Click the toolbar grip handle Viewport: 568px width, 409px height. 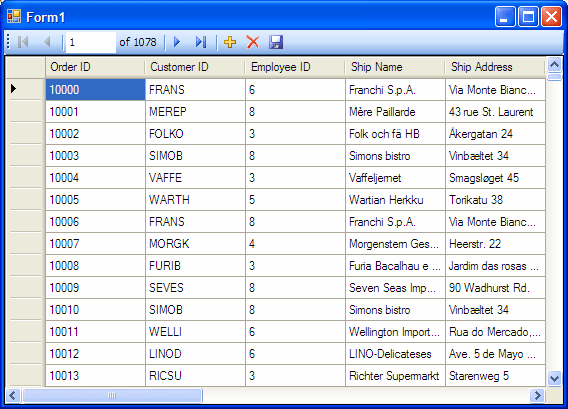[8, 42]
